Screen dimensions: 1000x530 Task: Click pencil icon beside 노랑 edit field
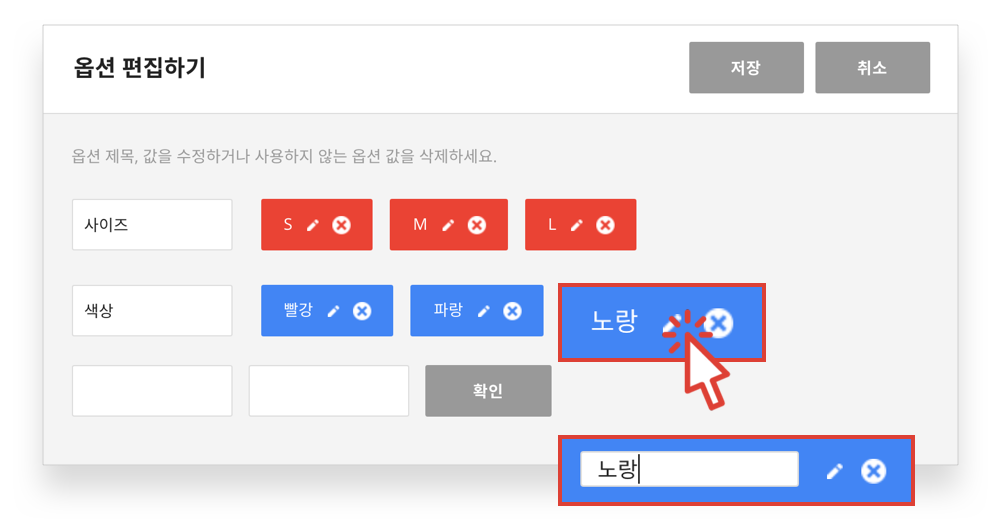click(x=834, y=471)
